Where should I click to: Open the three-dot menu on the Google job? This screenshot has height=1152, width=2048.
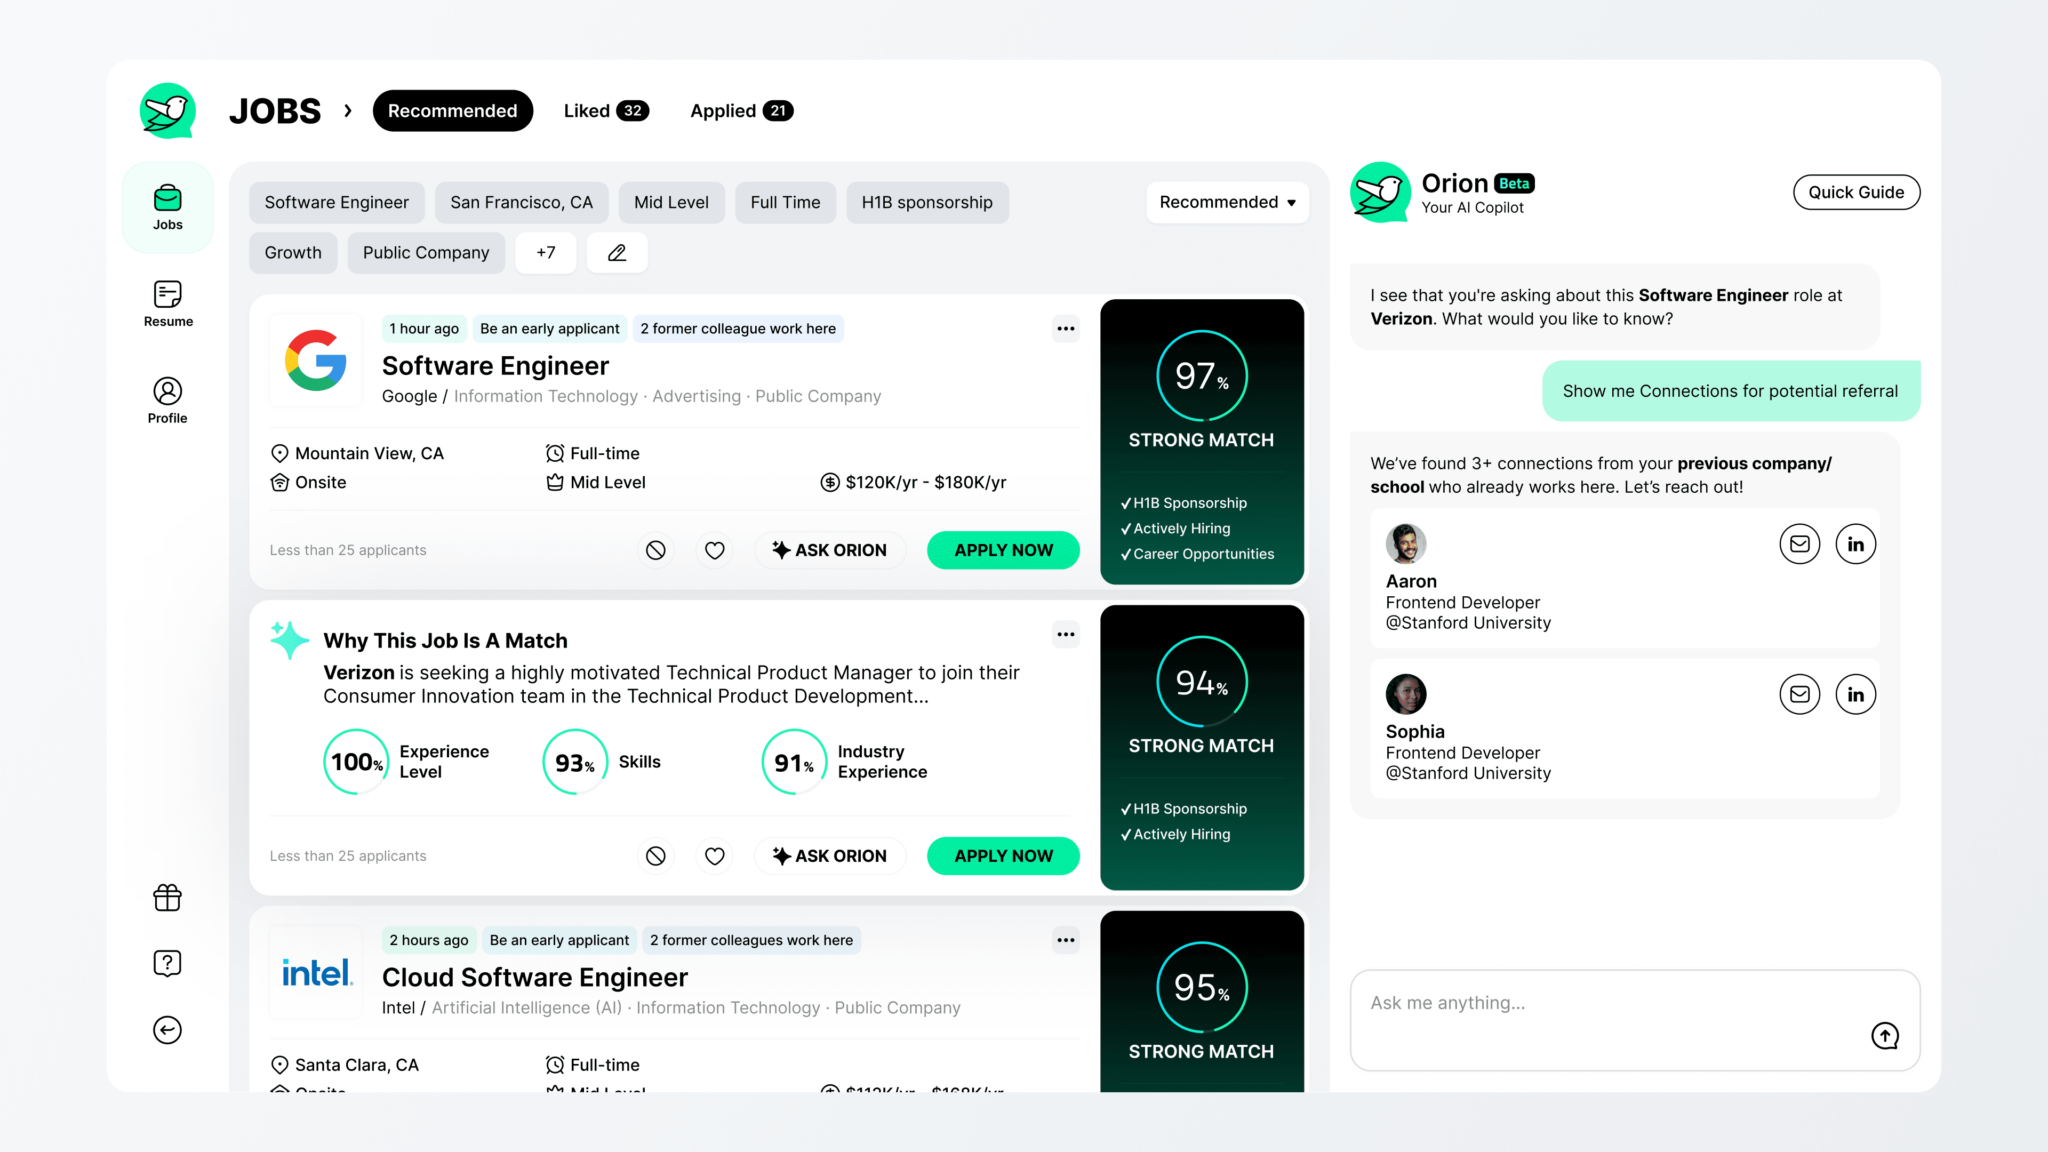[1065, 328]
